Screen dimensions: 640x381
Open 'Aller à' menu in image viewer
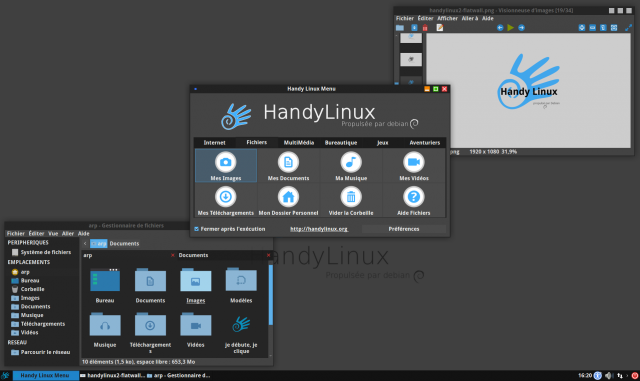click(x=470, y=18)
